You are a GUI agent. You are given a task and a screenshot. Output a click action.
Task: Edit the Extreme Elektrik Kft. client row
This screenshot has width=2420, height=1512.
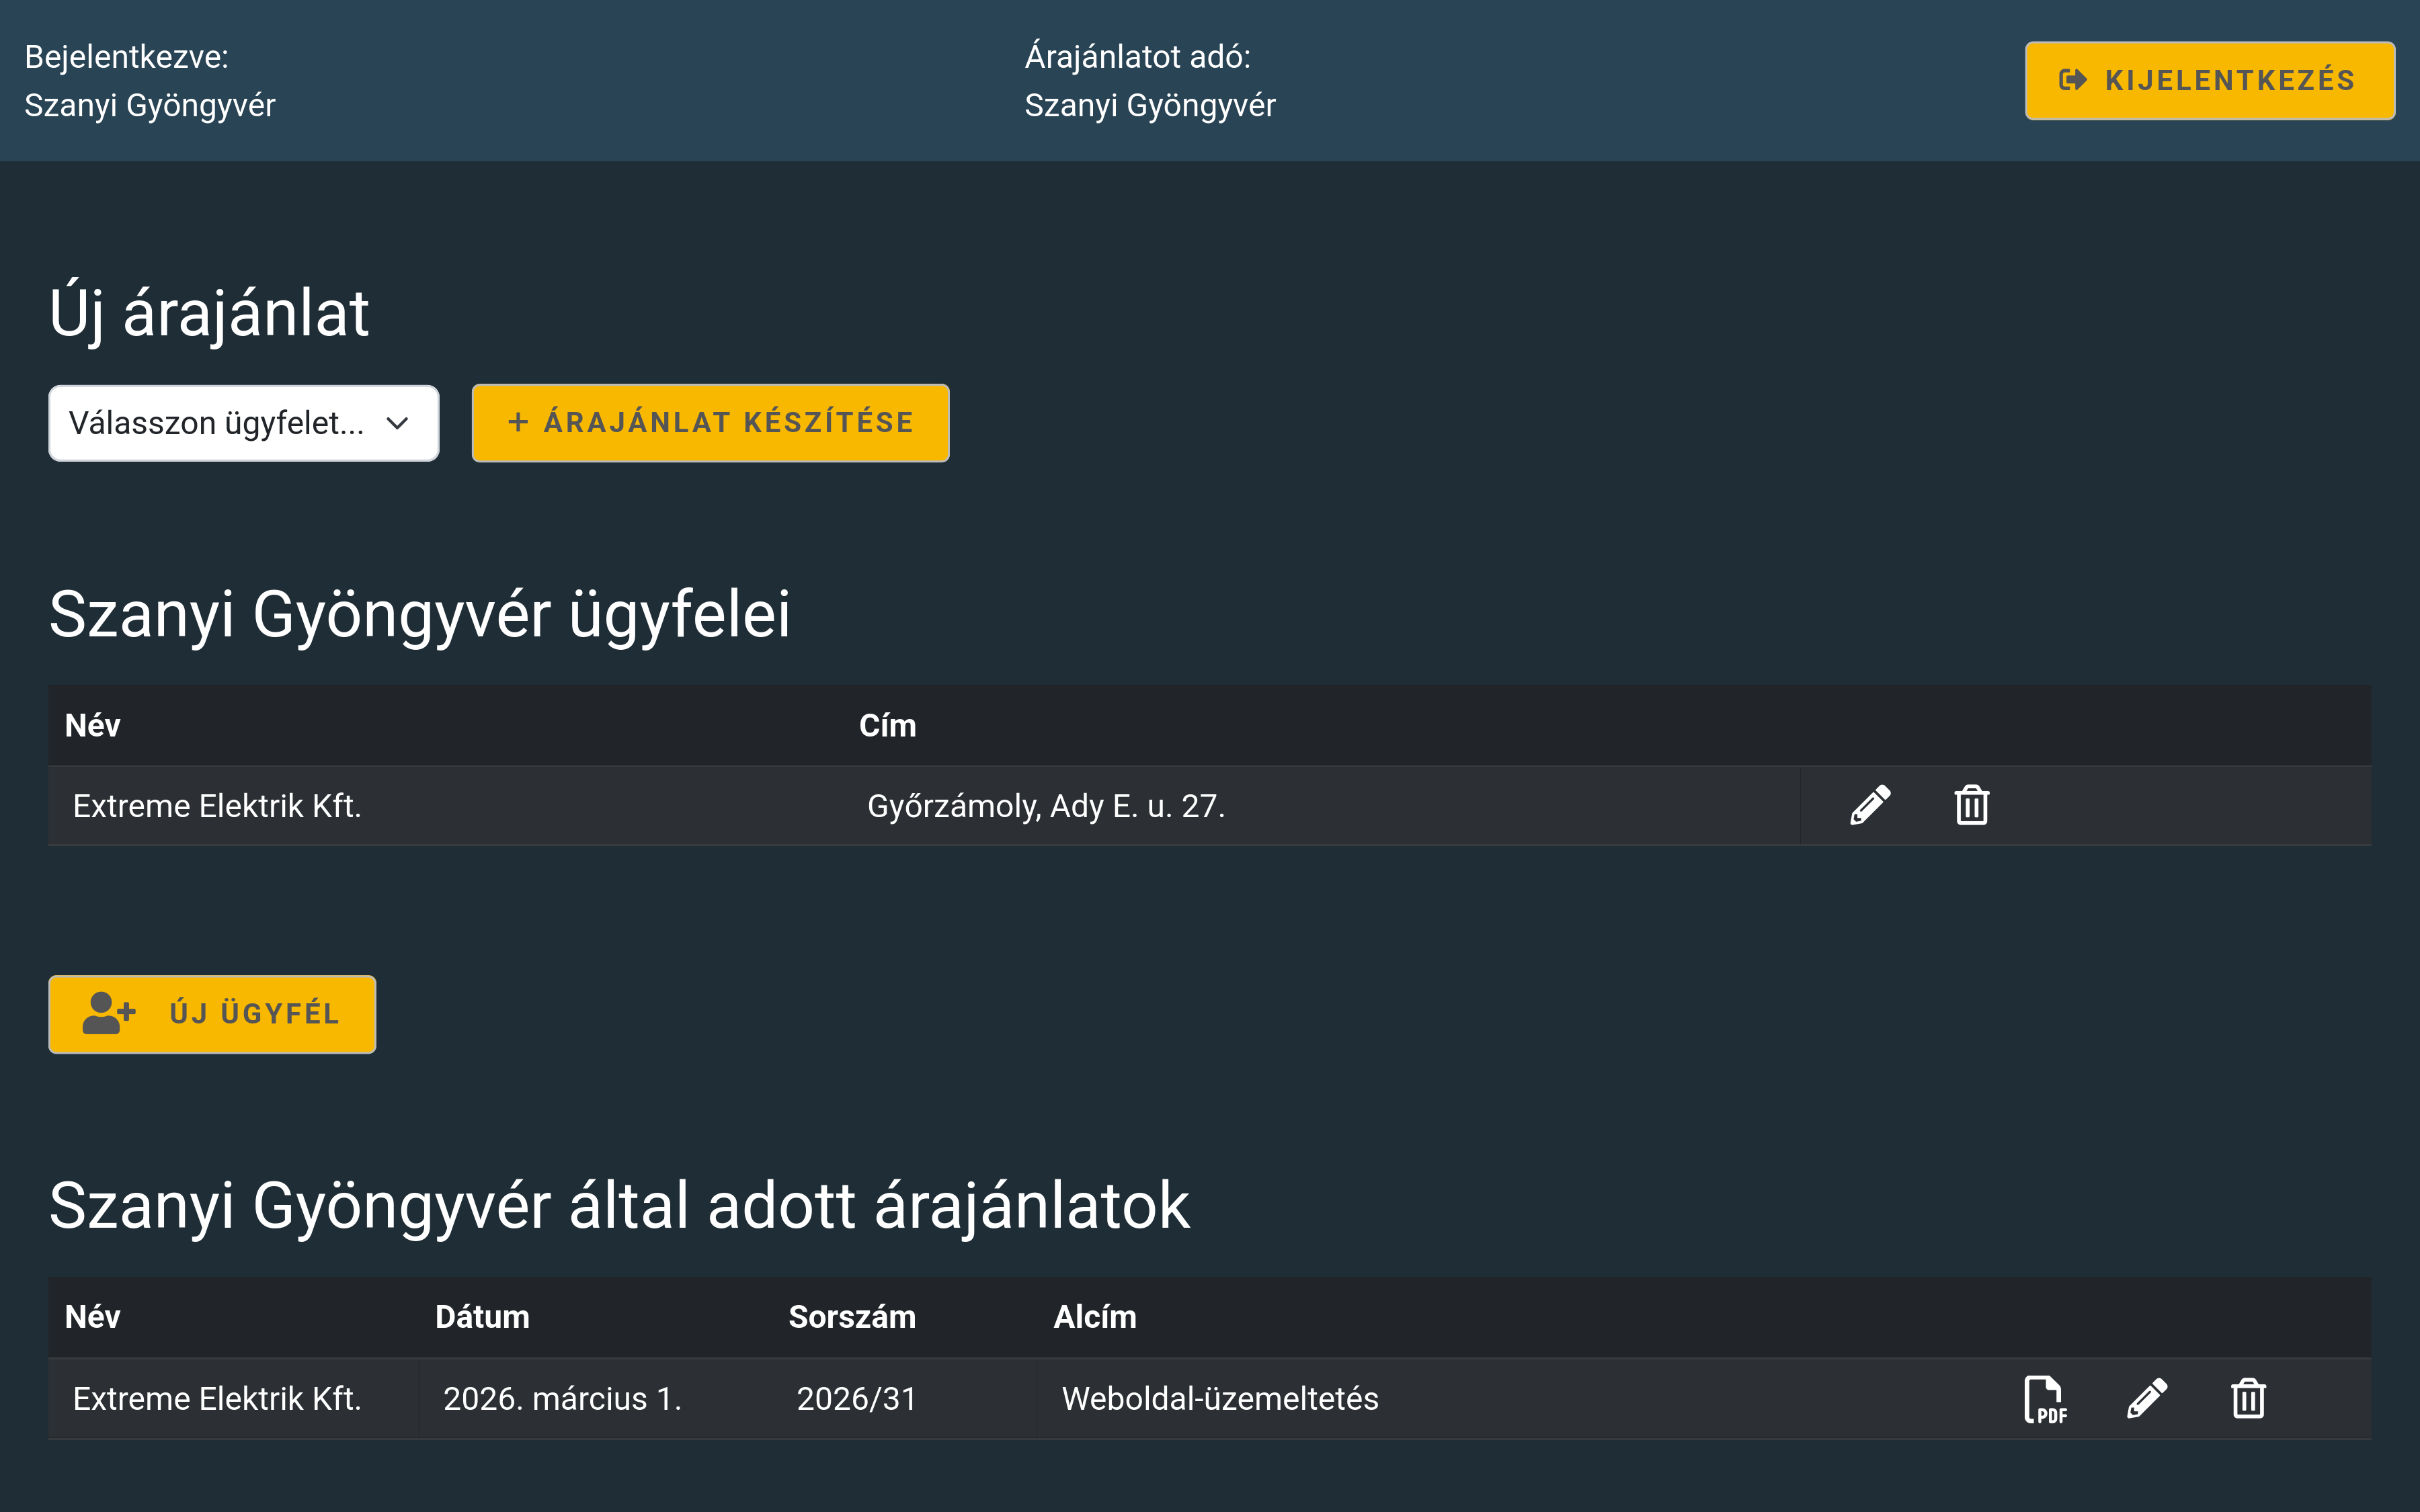[1870, 805]
